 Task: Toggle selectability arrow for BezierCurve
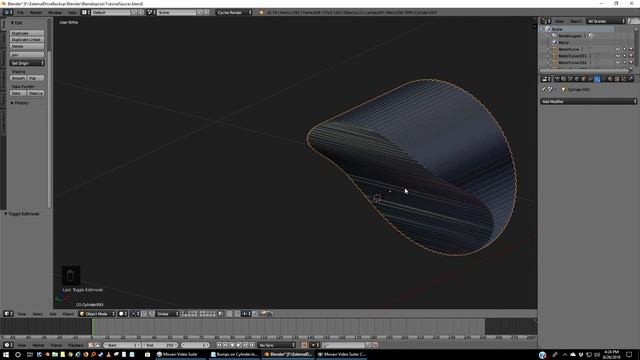pos(624,49)
